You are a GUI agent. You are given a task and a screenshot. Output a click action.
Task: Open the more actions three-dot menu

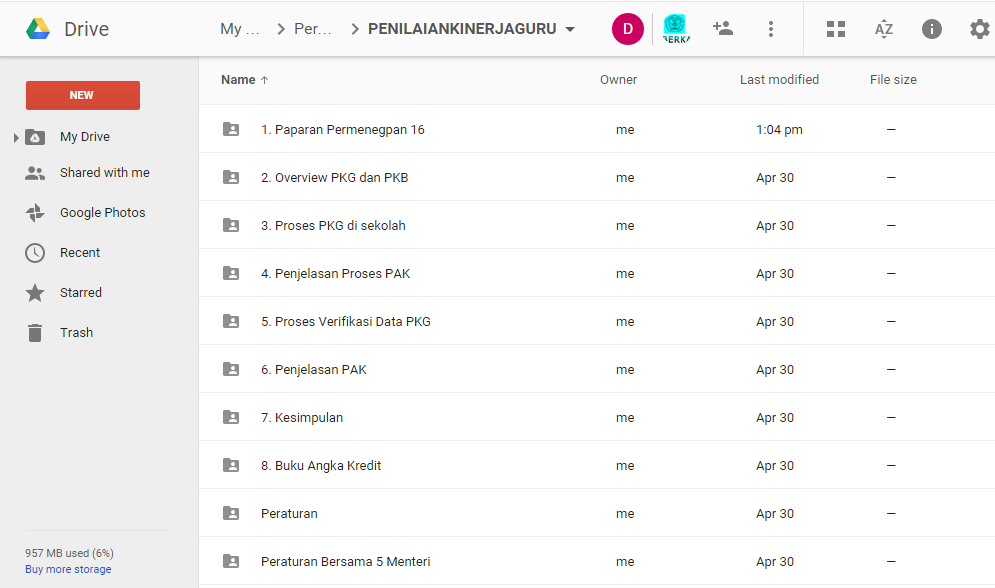pyautogui.click(x=770, y=29)
